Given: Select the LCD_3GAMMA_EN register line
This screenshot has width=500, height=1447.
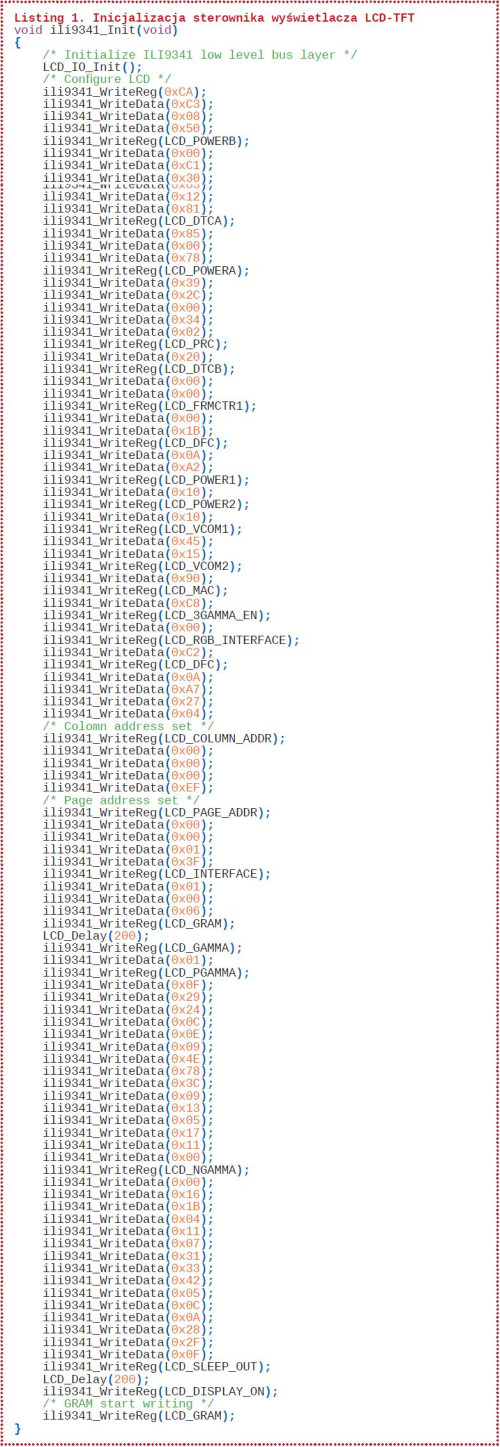Looking at the screenshot, I should [x=157, y=615].
